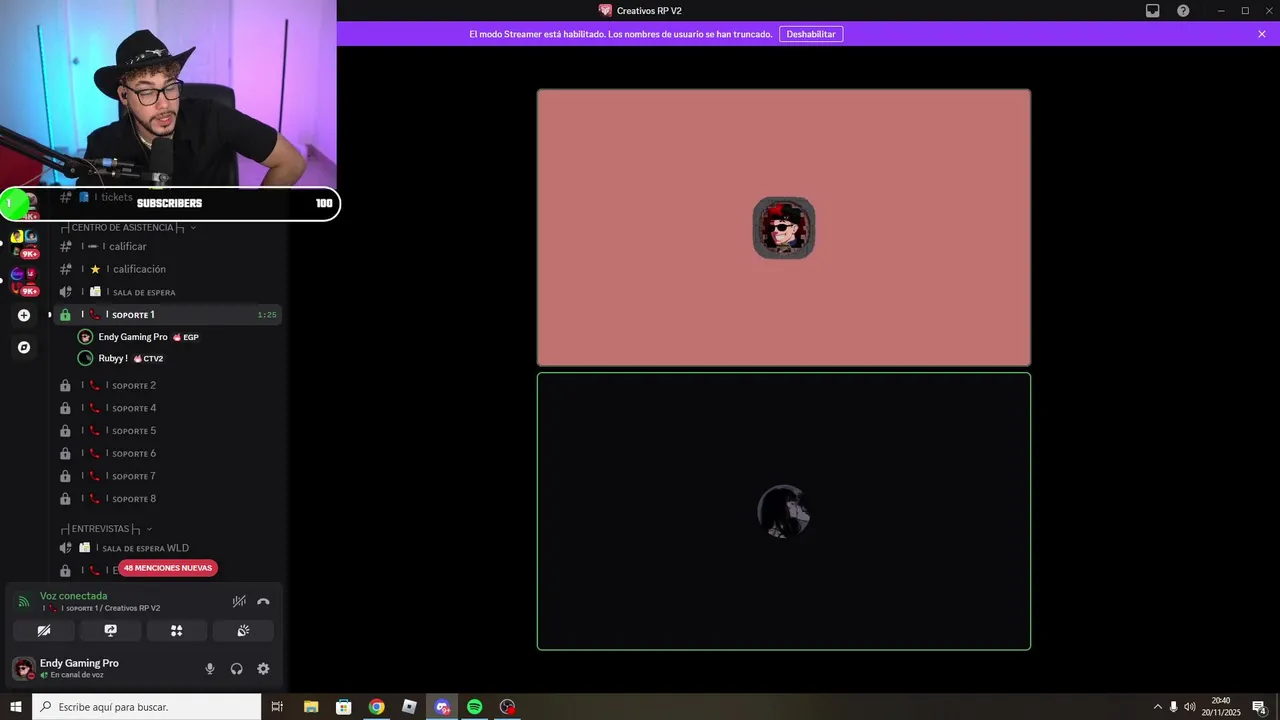
Task: Open Endy Gaming Pro user panel avatar
Action: click(x=23, y=668)
